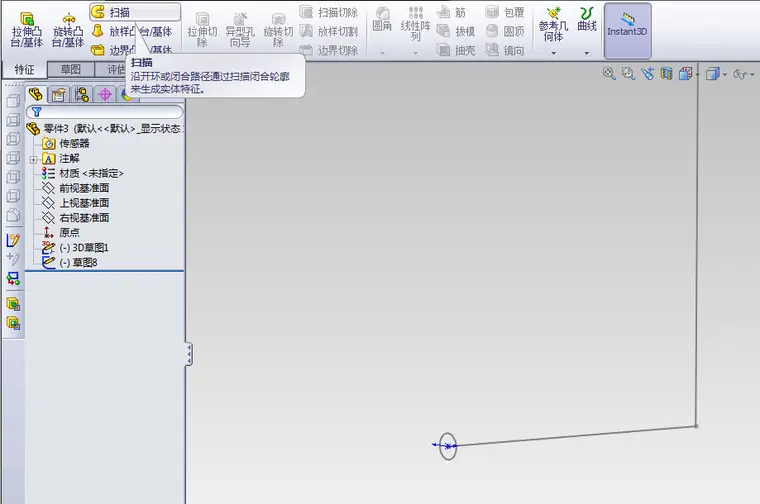This screenshot has width=760, height=504.
Task: Choose the 放样凸台/基体 loft tool
Action: [132, 32]
